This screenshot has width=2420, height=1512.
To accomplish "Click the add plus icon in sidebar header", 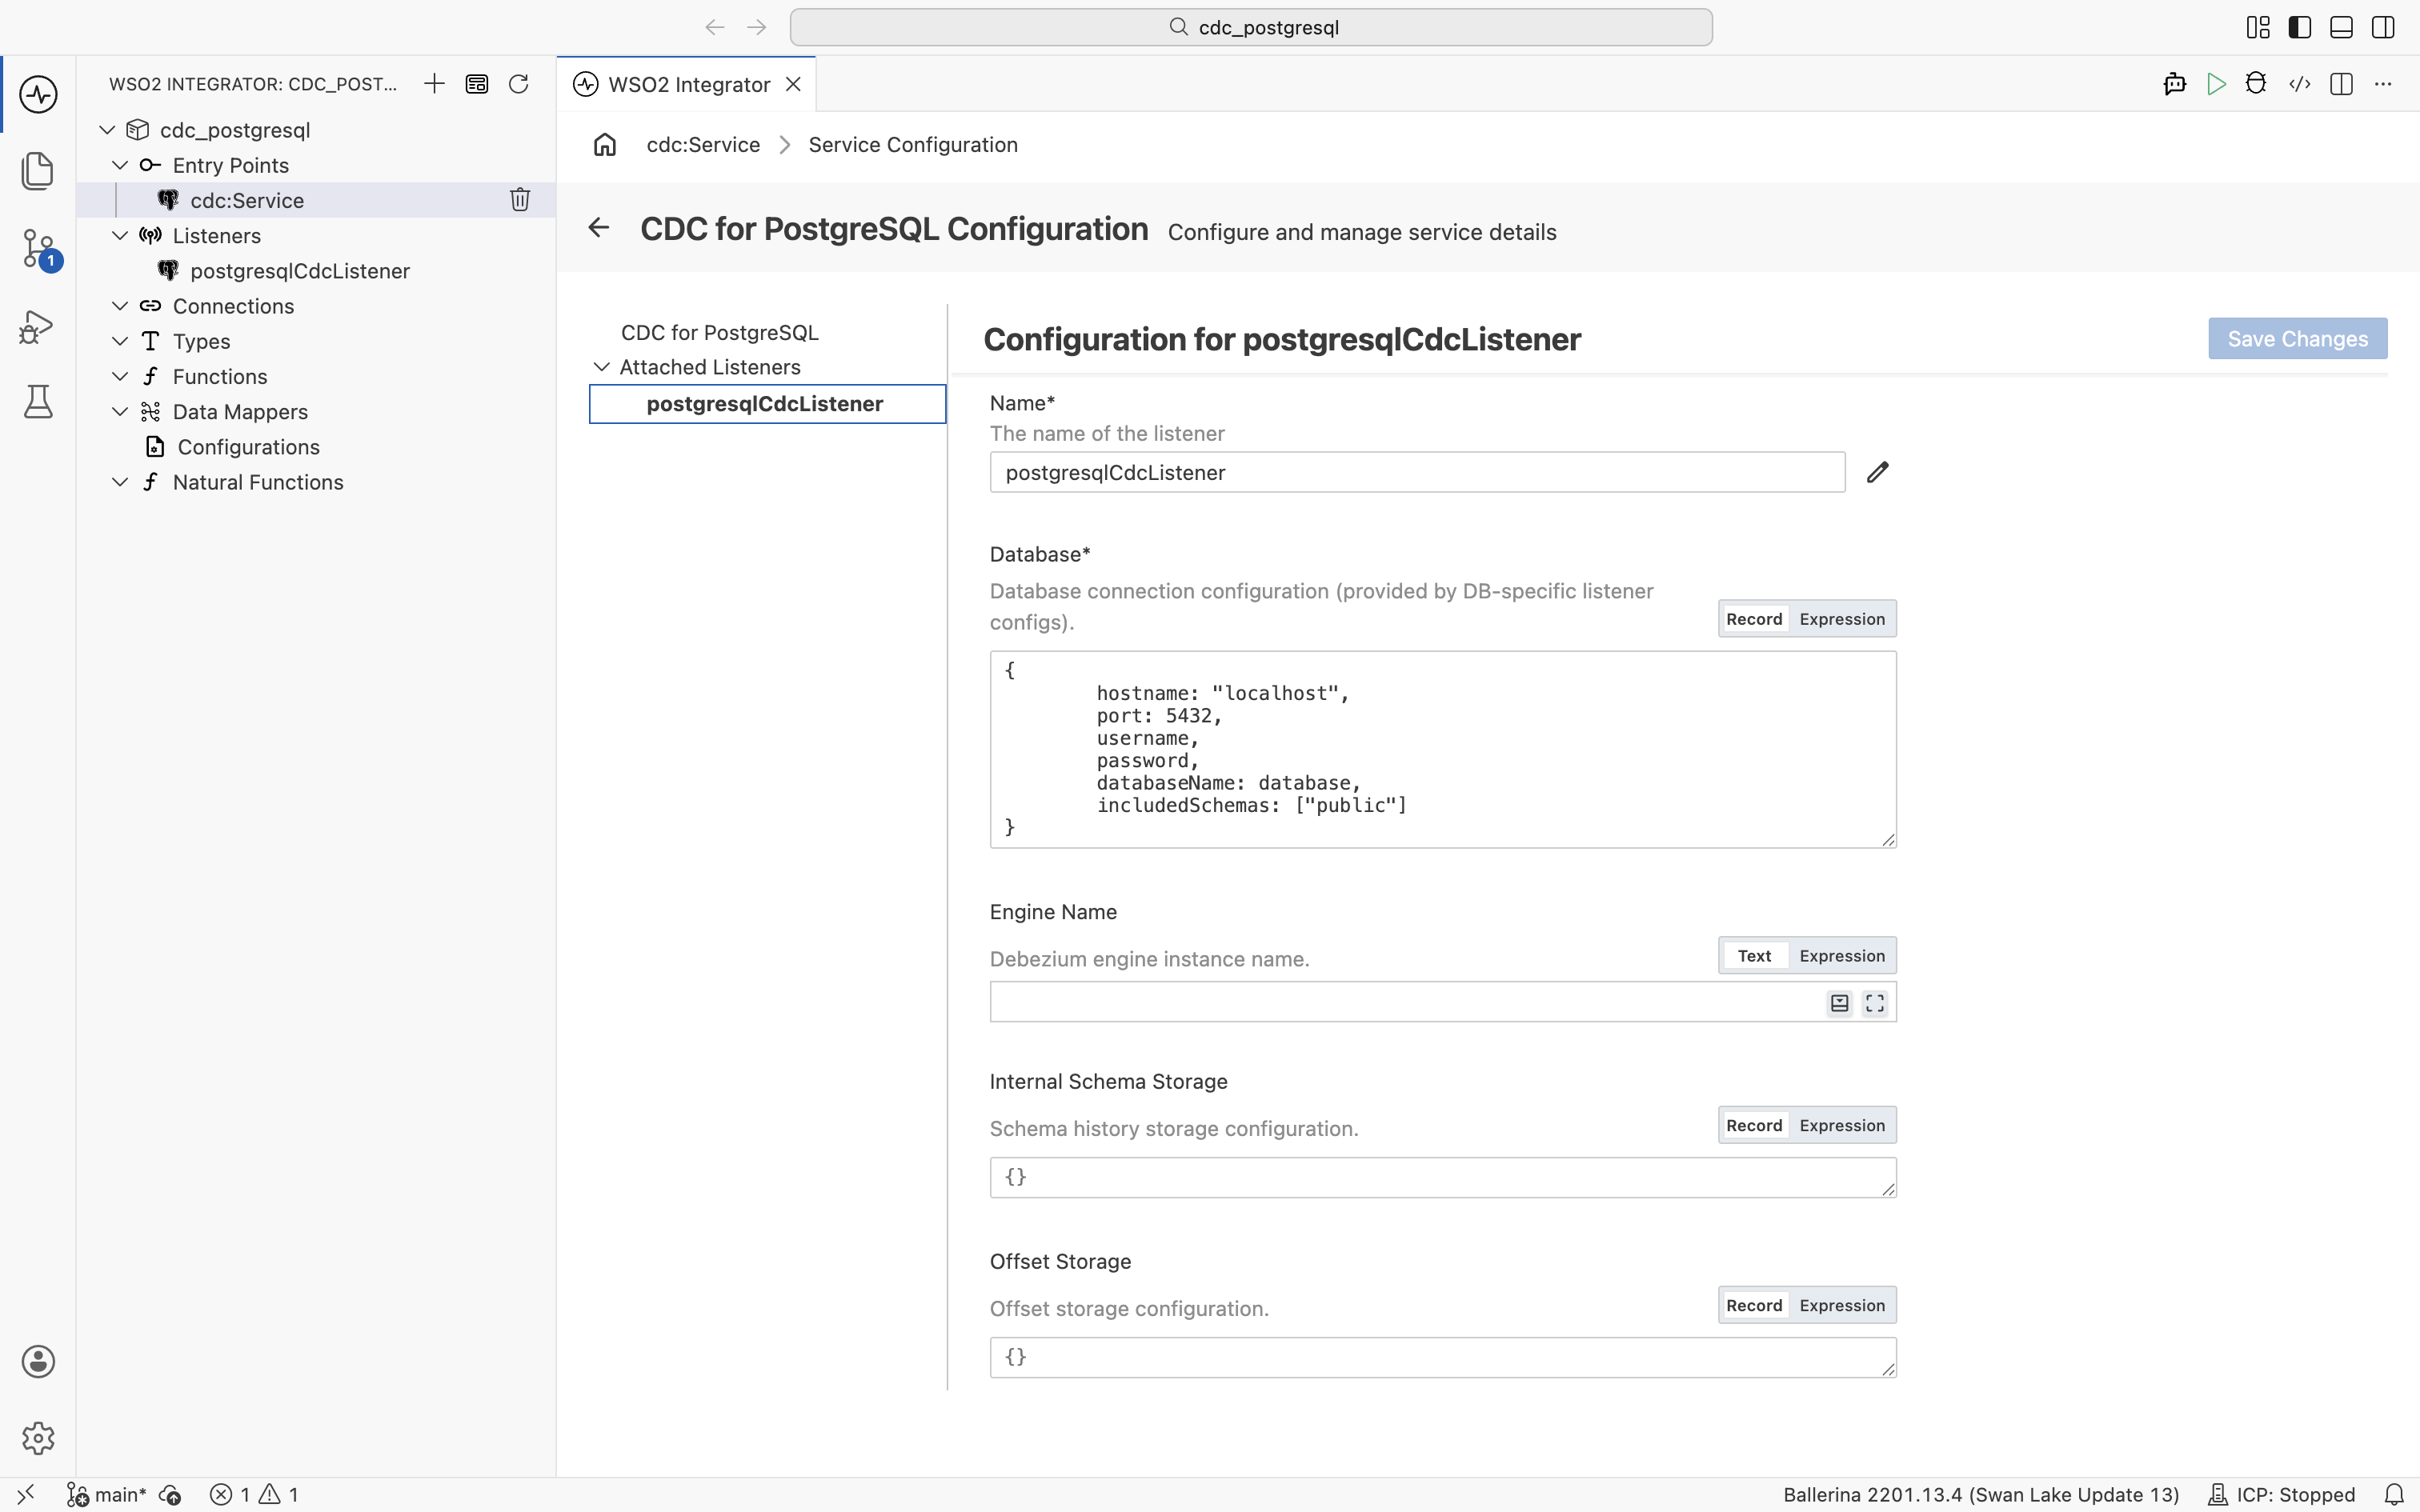I will 434,84.
